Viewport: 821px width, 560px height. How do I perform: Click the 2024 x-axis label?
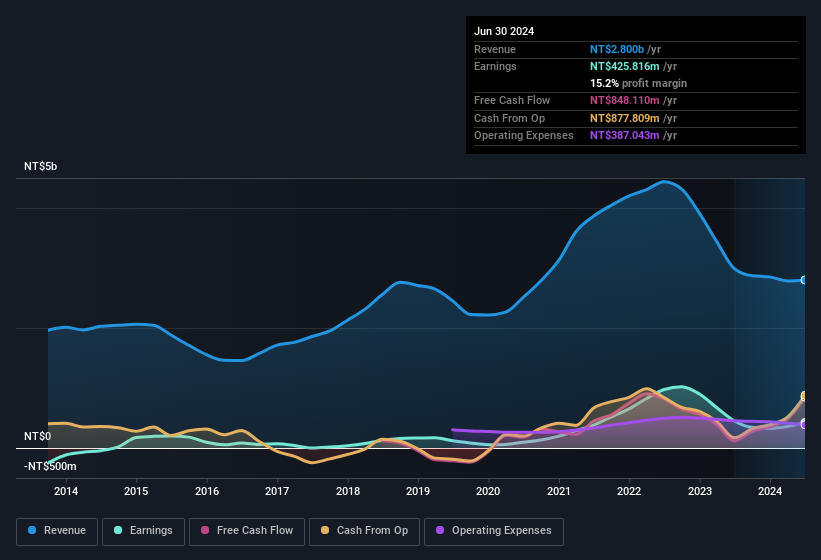click(770, 491)
